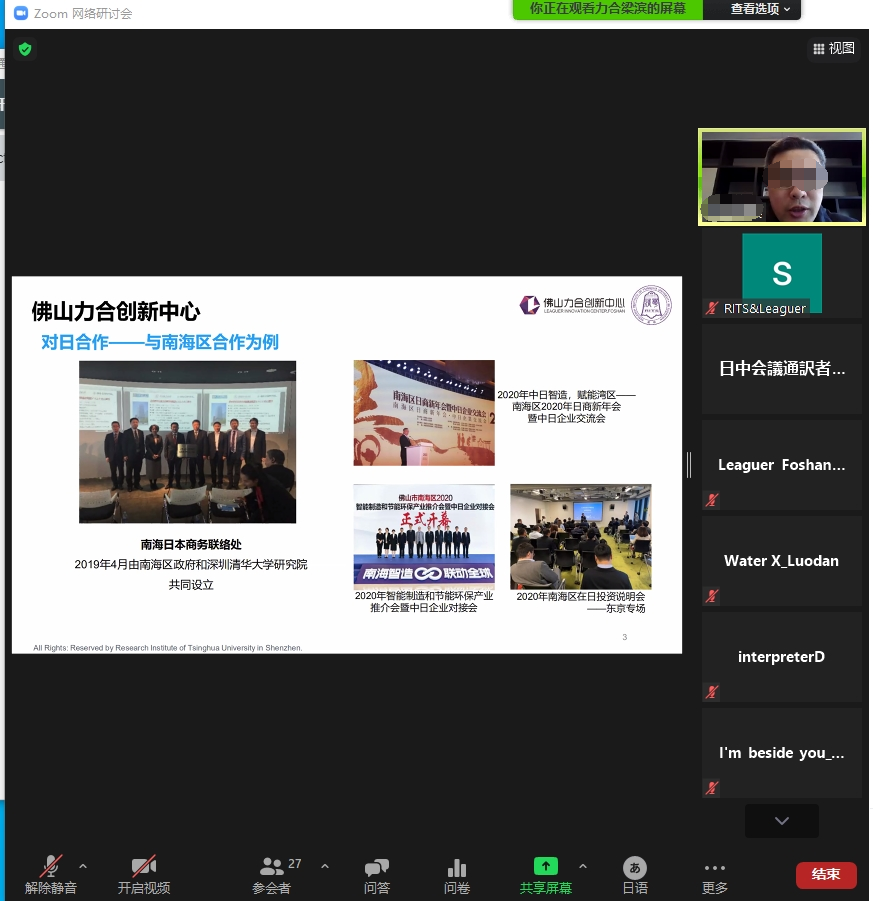This screenshot has width=873, height=901.
Task: Select the 日语 interpretation icon
Action: (634, 866)
